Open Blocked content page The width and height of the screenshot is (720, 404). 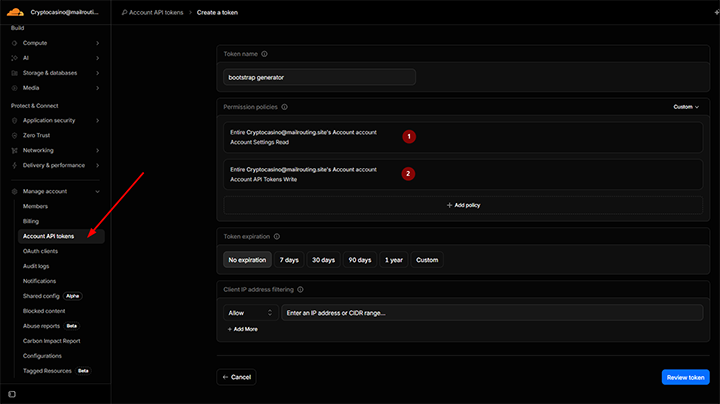44,311
